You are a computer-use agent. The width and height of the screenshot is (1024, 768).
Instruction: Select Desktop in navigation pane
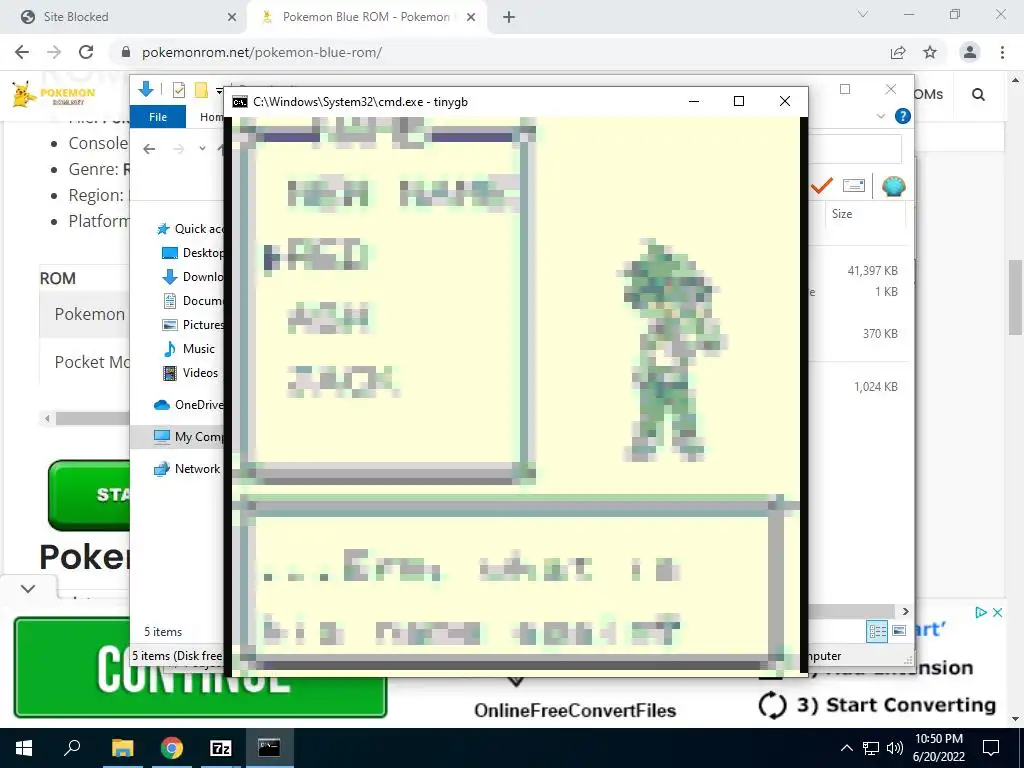(193, 253)
